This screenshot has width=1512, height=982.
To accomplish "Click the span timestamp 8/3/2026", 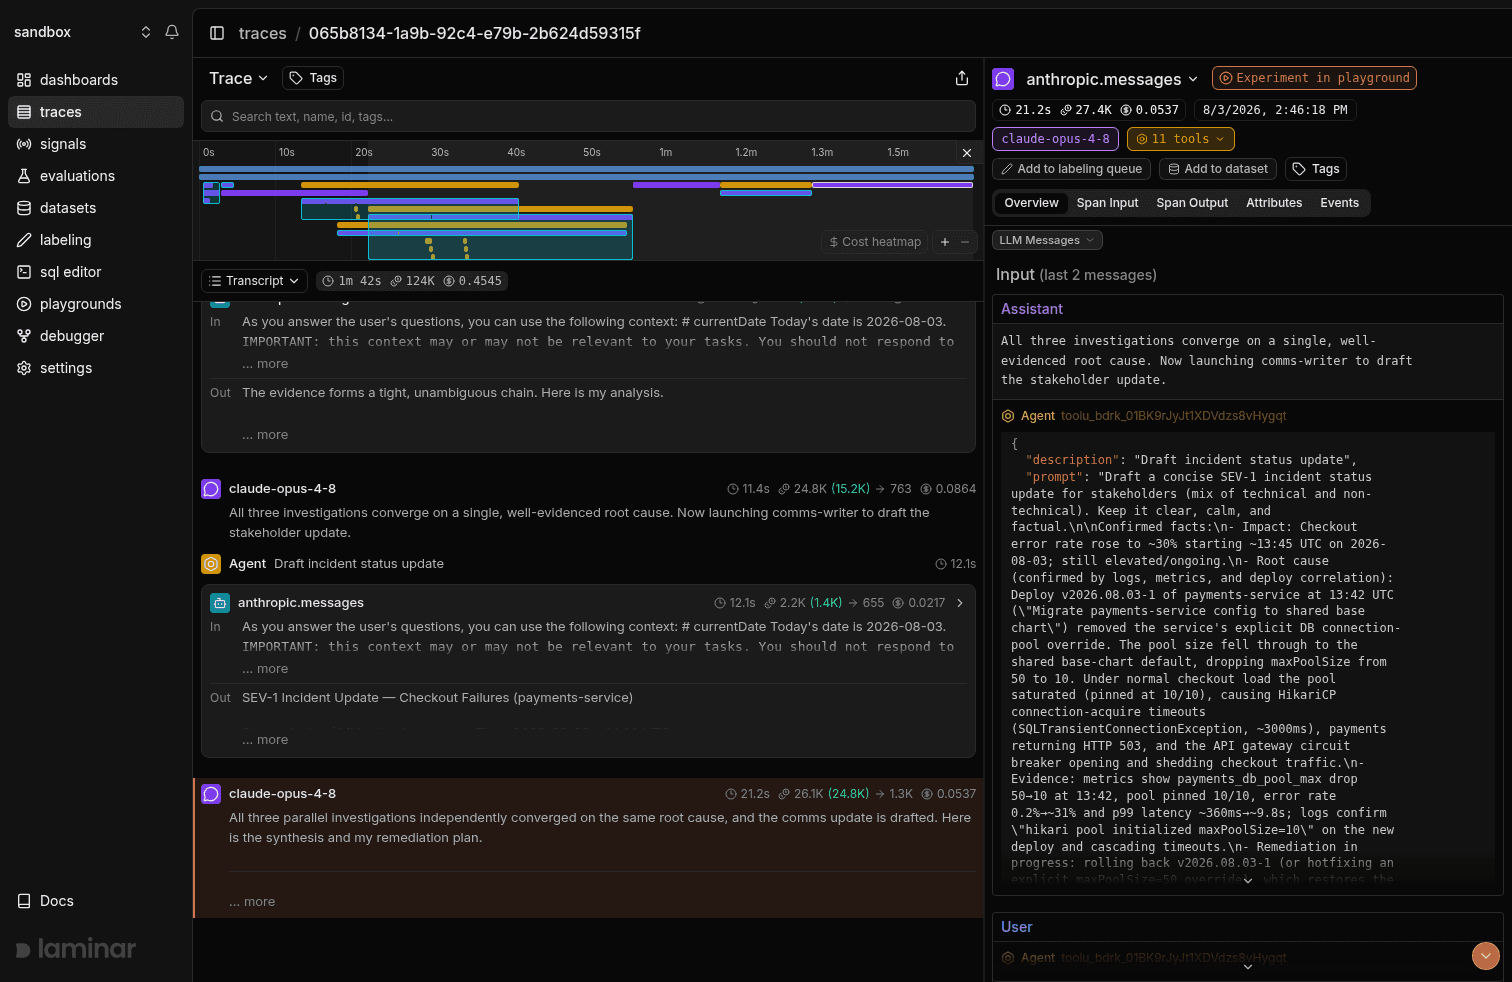I will (x=1274, y=110).
